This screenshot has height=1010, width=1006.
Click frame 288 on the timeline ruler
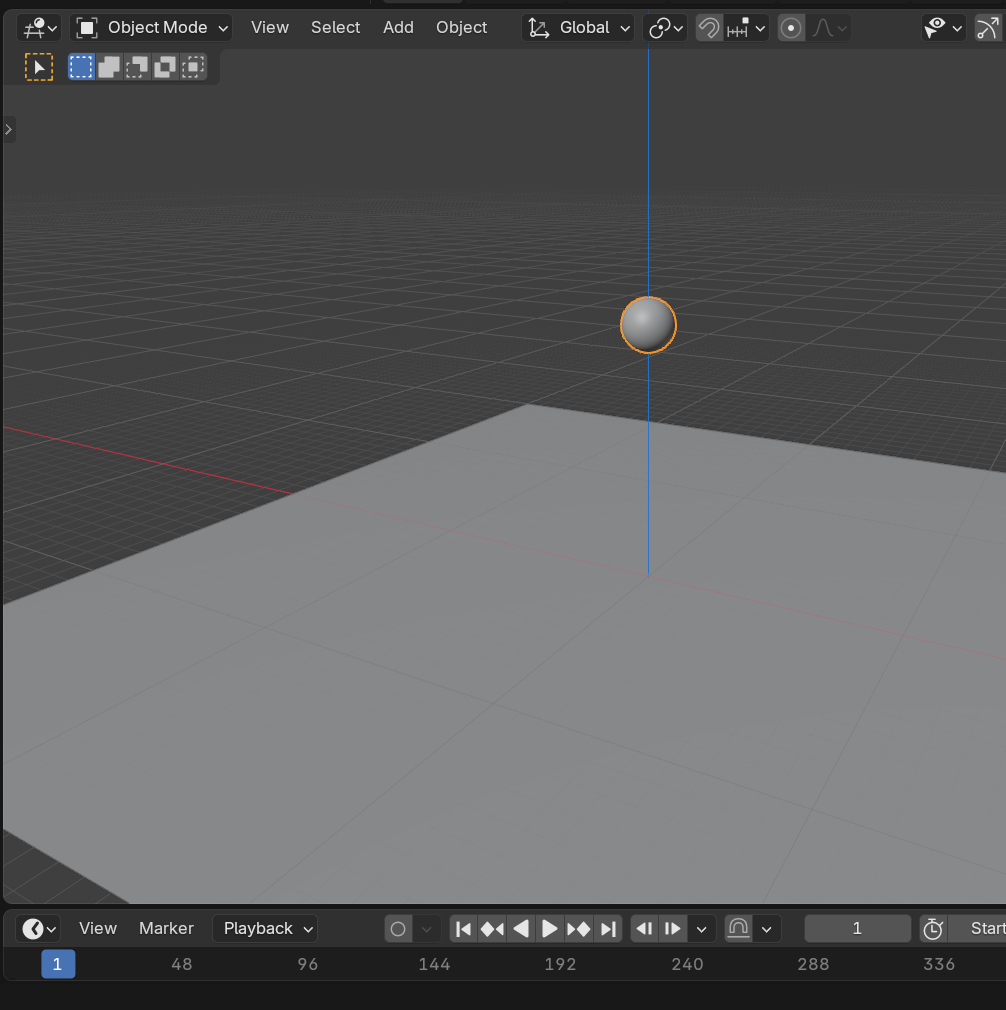(x=813, y=964)
